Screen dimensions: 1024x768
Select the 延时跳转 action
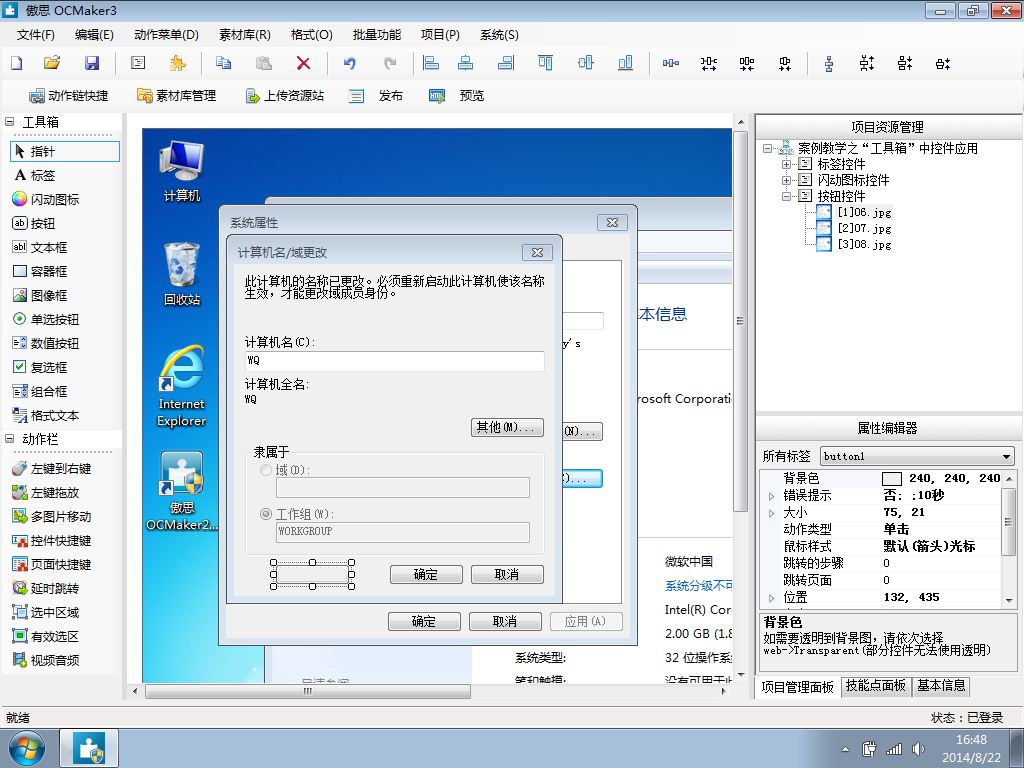click(x=46, y=588)
